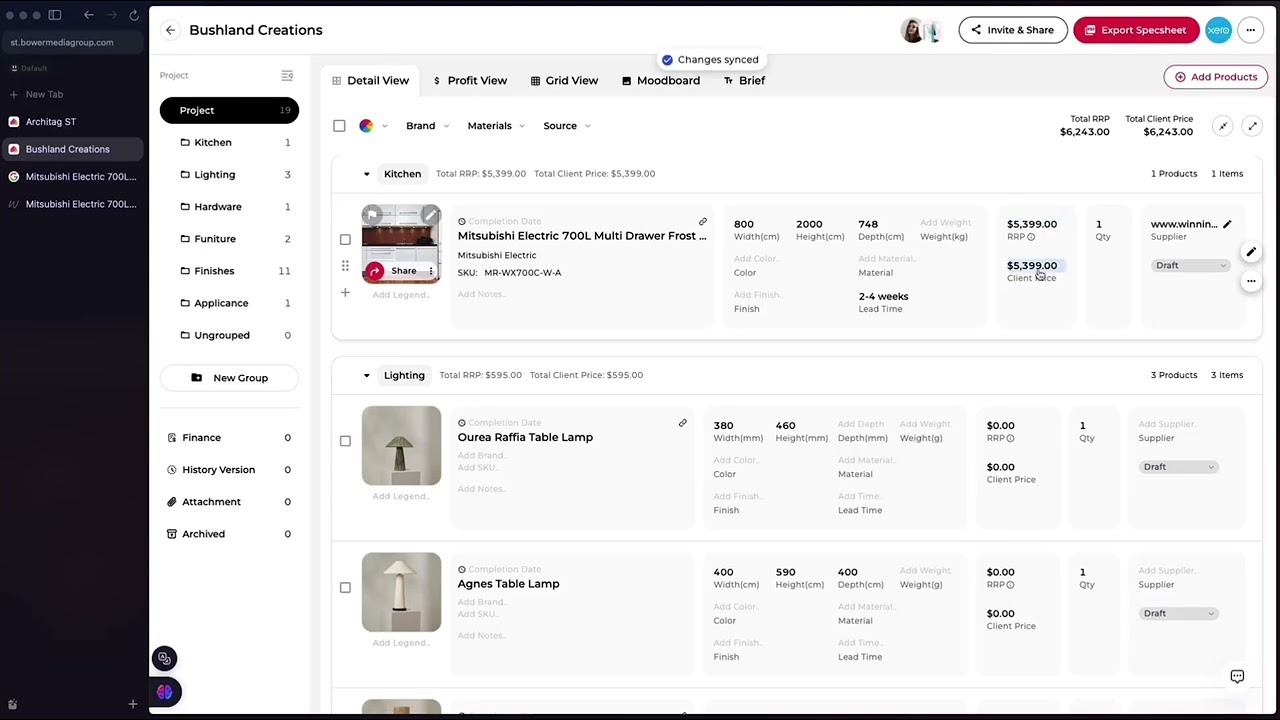Open Archived section in sidebar
Image resolution: width=1280 pixels, height=720 pixels.
coord(229,534)
